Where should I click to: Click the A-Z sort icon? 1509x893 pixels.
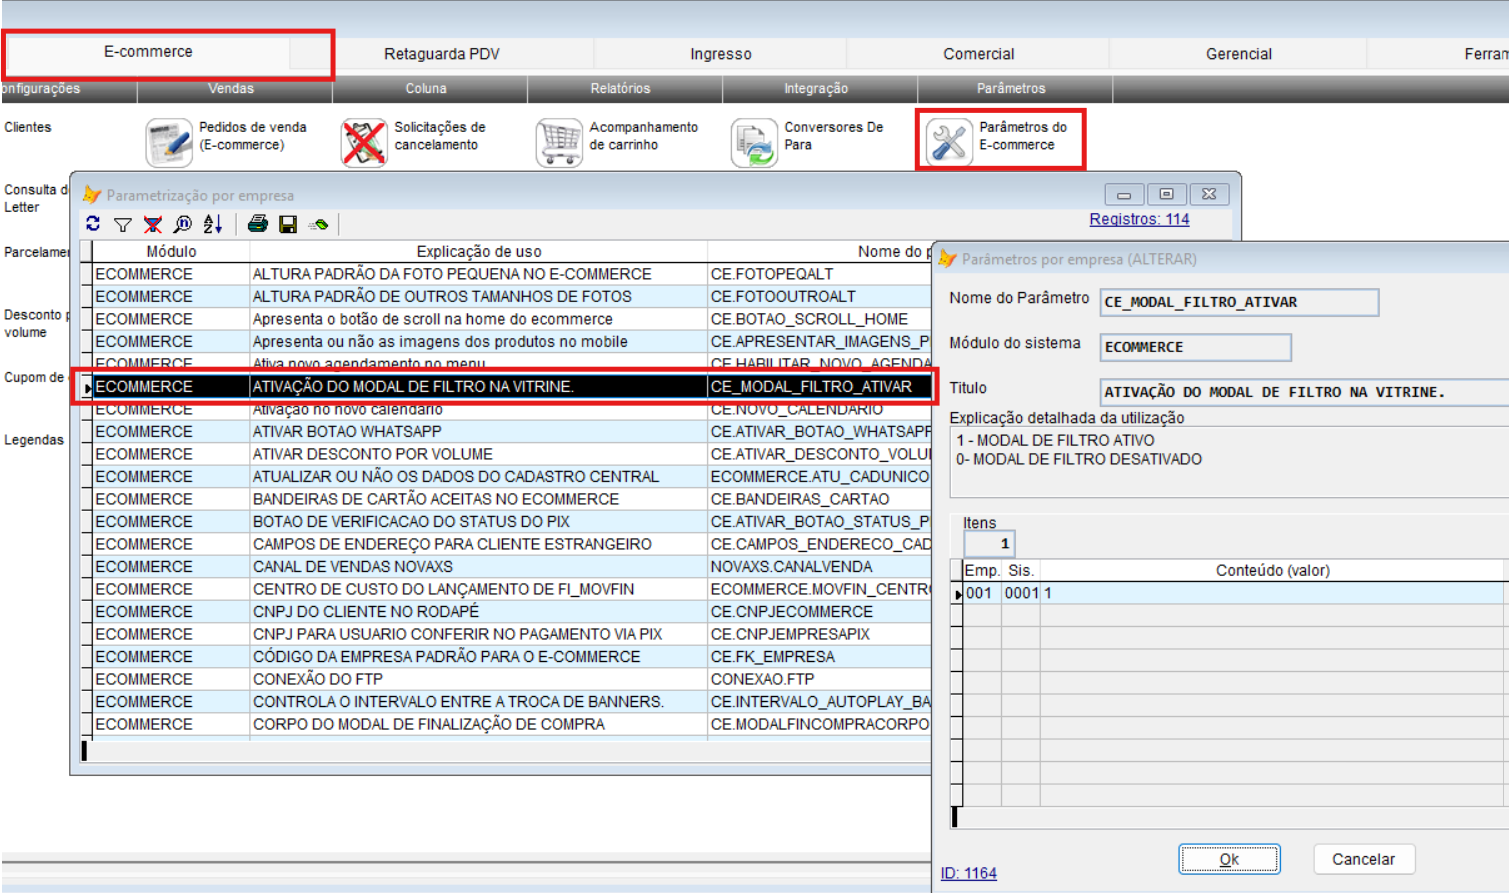click(x=212, y=225)
